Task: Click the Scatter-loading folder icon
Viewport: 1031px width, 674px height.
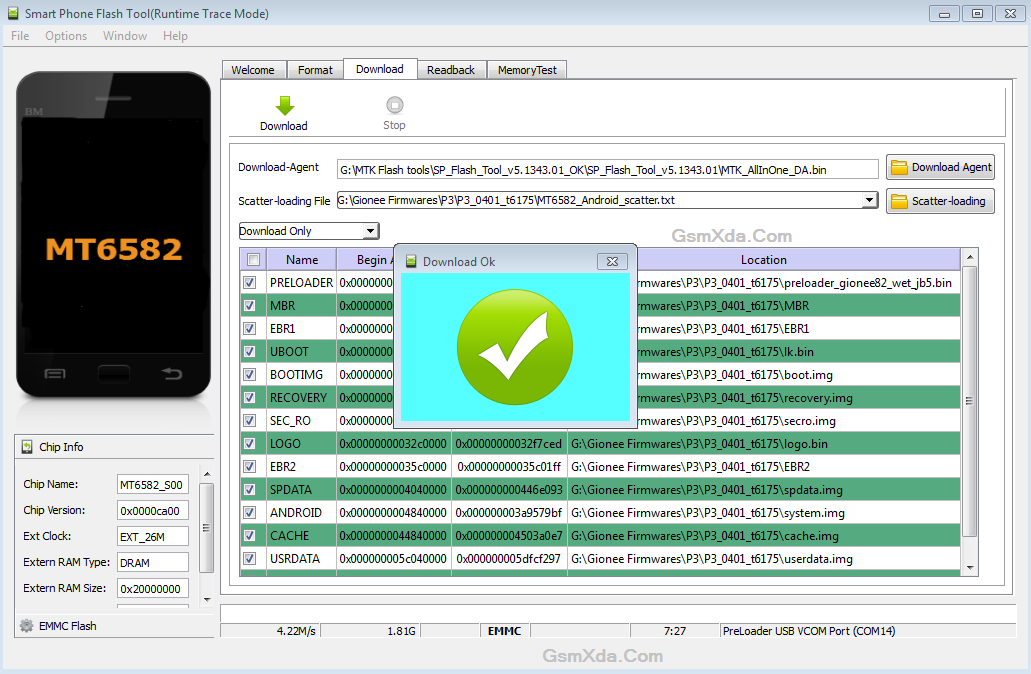Action: [899, 201]
